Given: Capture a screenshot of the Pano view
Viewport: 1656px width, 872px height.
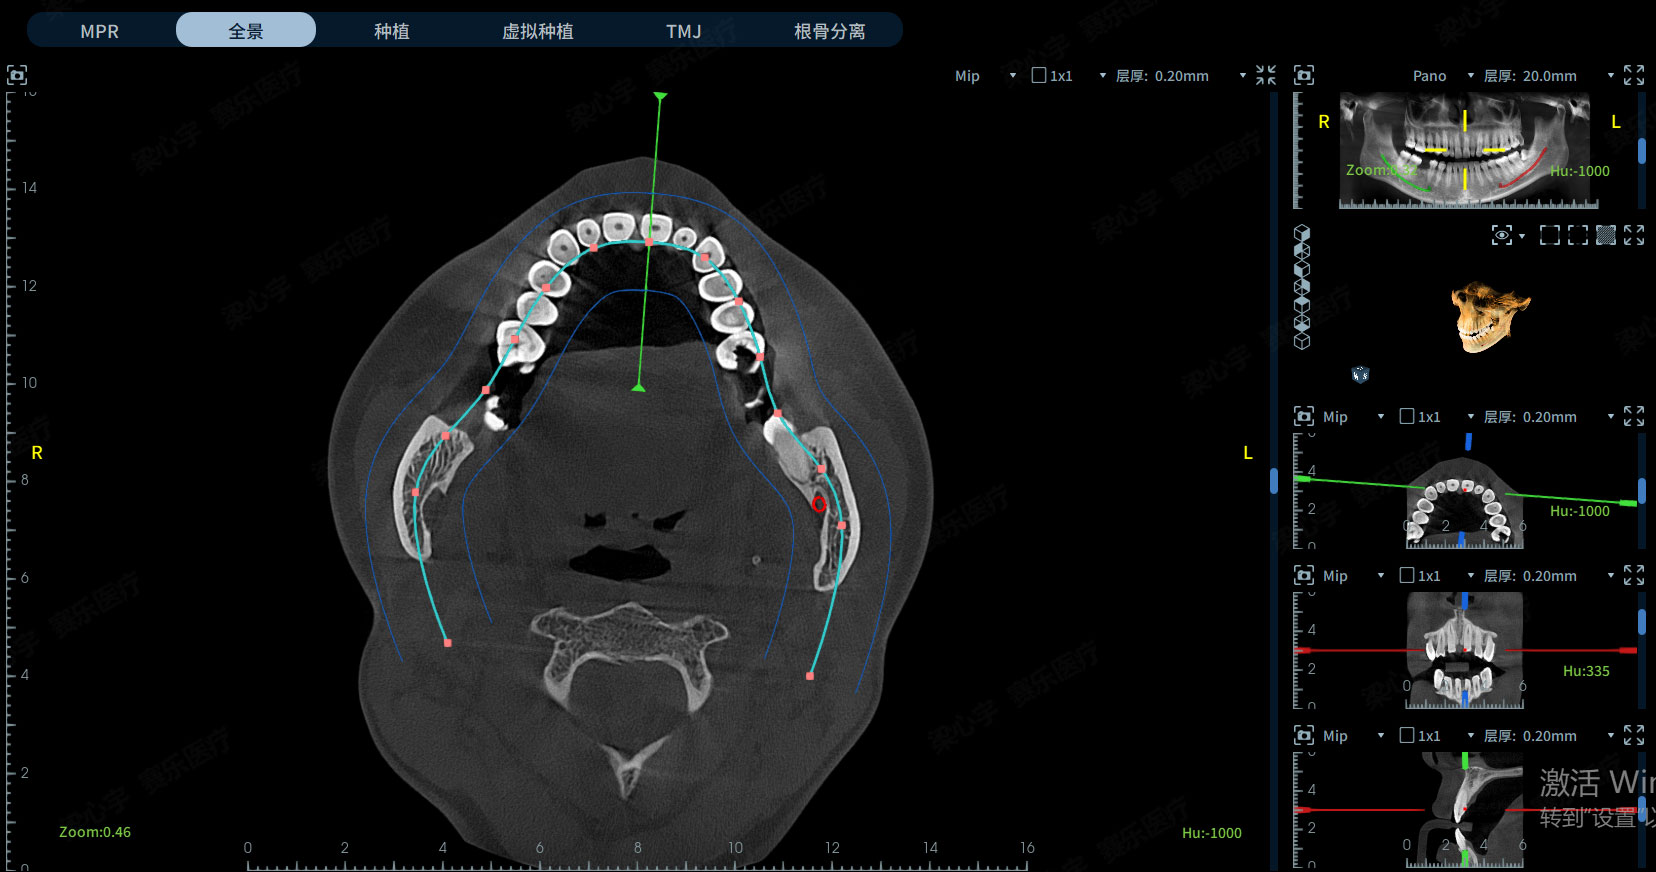Looking at the screenshot, I should [x=1304, y=75].
